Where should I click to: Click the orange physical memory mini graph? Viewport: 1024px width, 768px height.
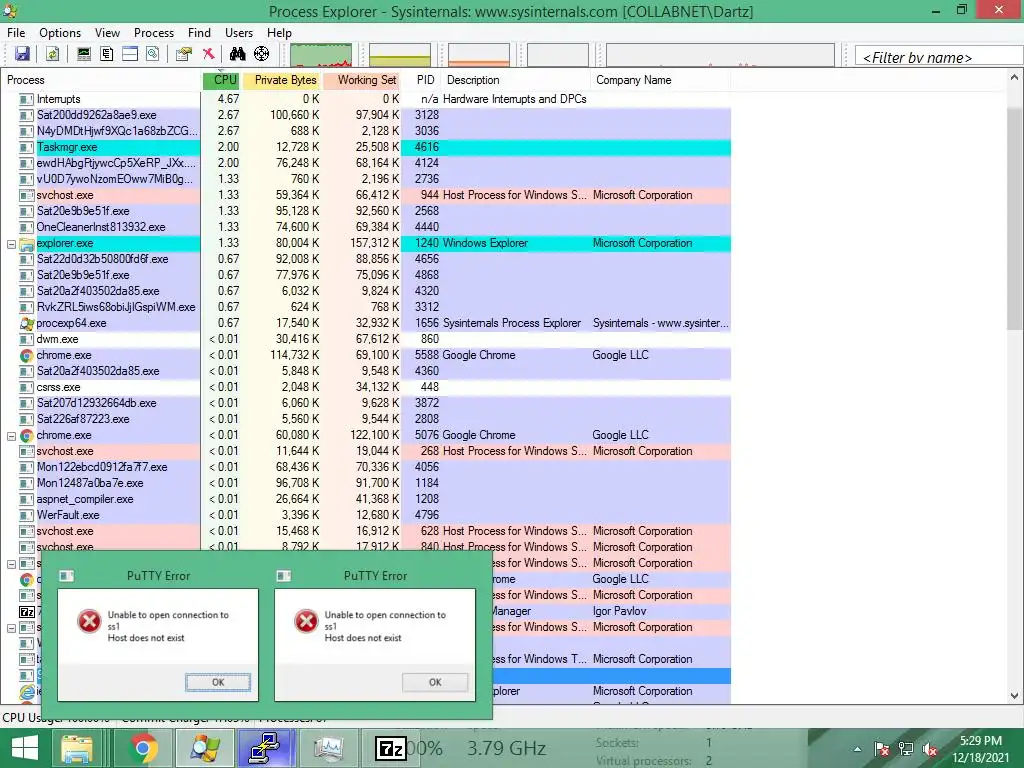coord(479,56)
